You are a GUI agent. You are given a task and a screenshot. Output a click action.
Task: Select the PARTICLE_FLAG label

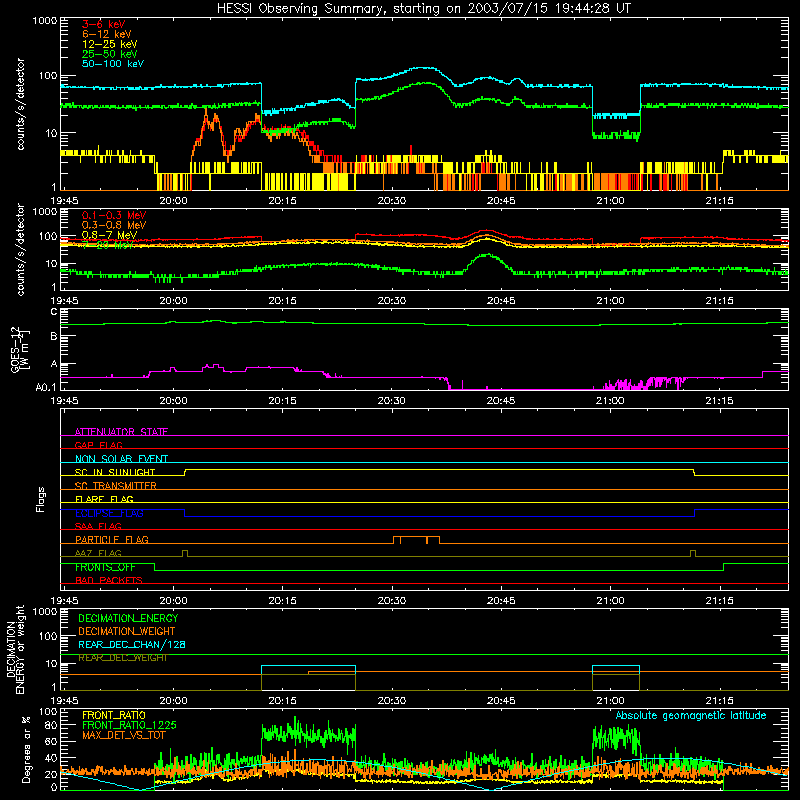112,539
